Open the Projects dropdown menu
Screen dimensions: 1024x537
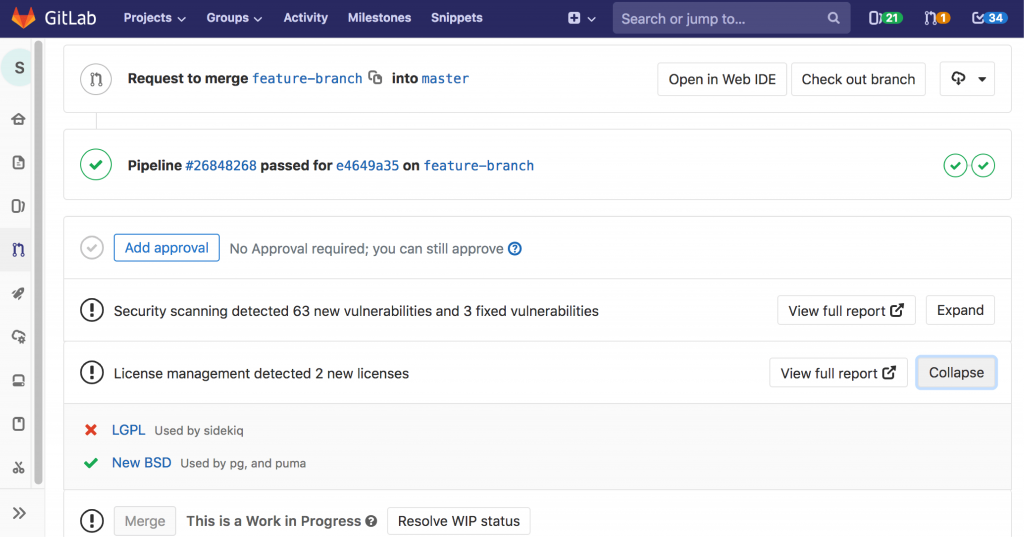coord(154,18)
